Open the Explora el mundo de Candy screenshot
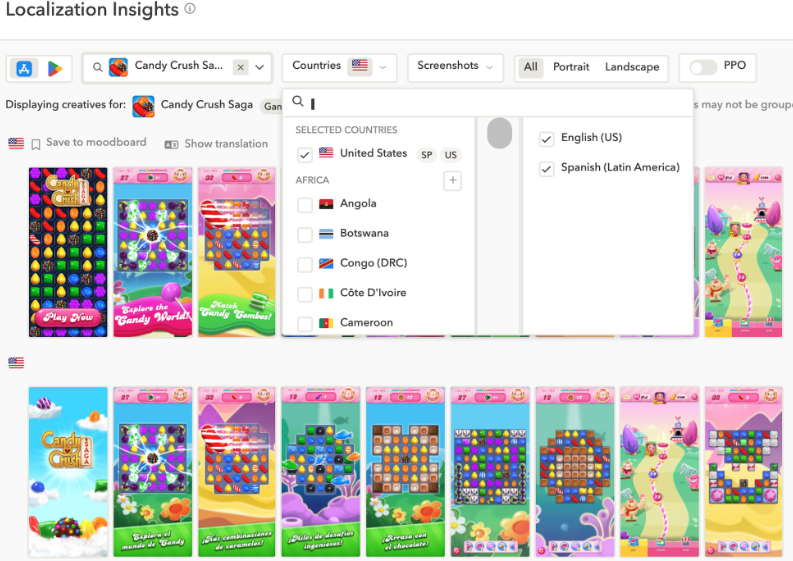This screenshot has height=561, width=793. pos(153,472)
